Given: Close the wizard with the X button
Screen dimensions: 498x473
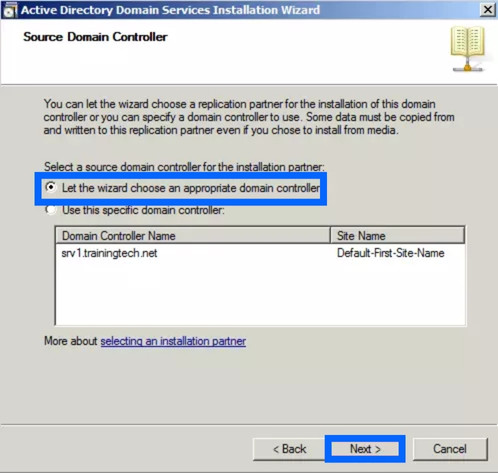Looking at the screenshot, I should pos(487,10).
